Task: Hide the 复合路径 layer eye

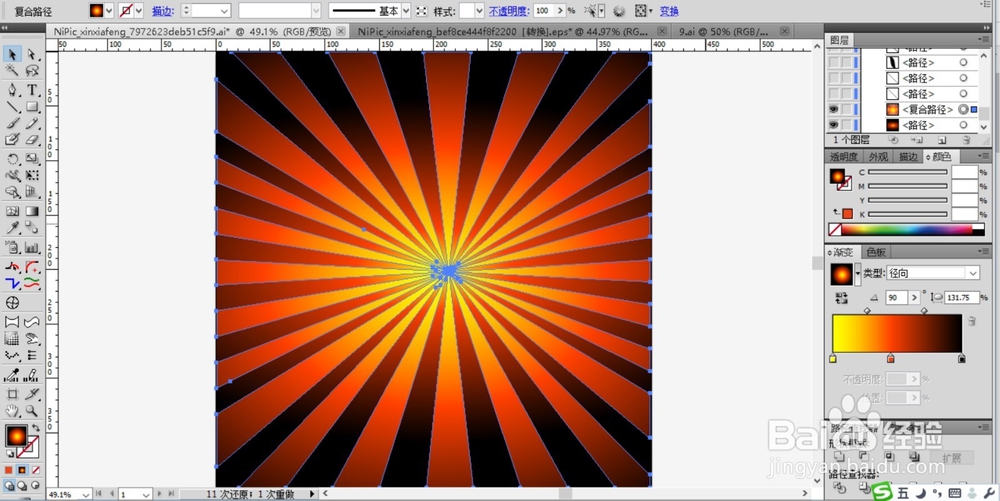Action: [834, 110]
